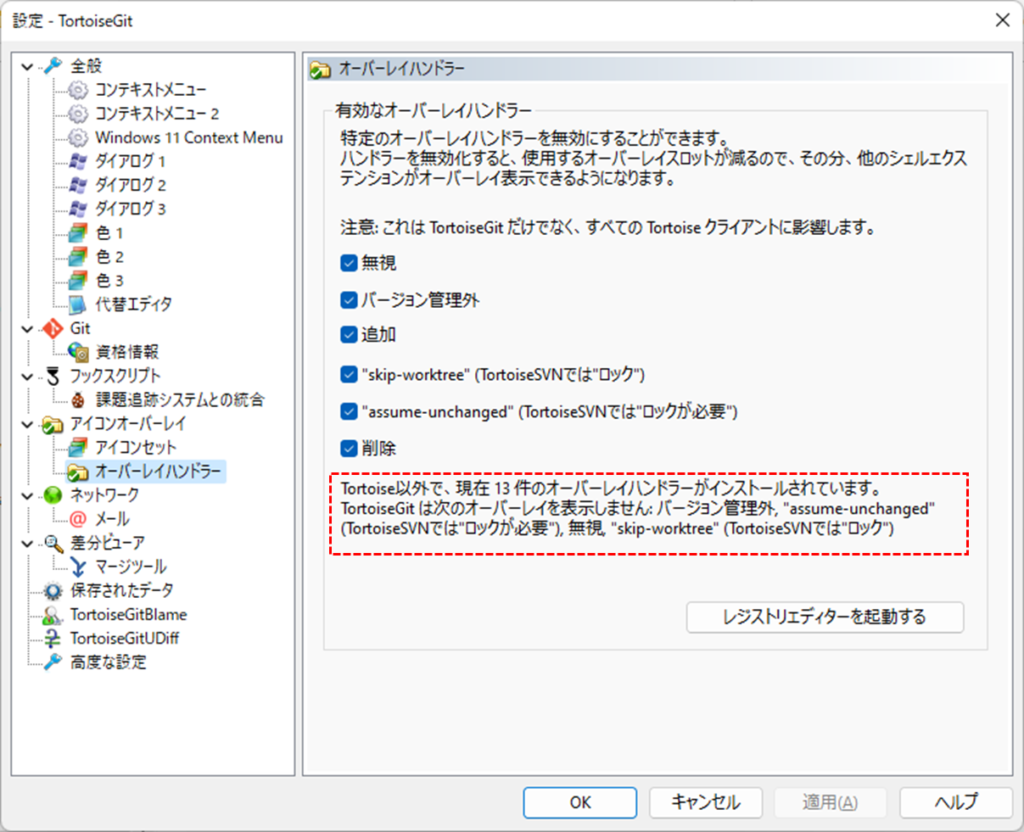1024x832 pixels.
Task: Click レジストリエディターを起動する button
Action: [x=825, y=617]
